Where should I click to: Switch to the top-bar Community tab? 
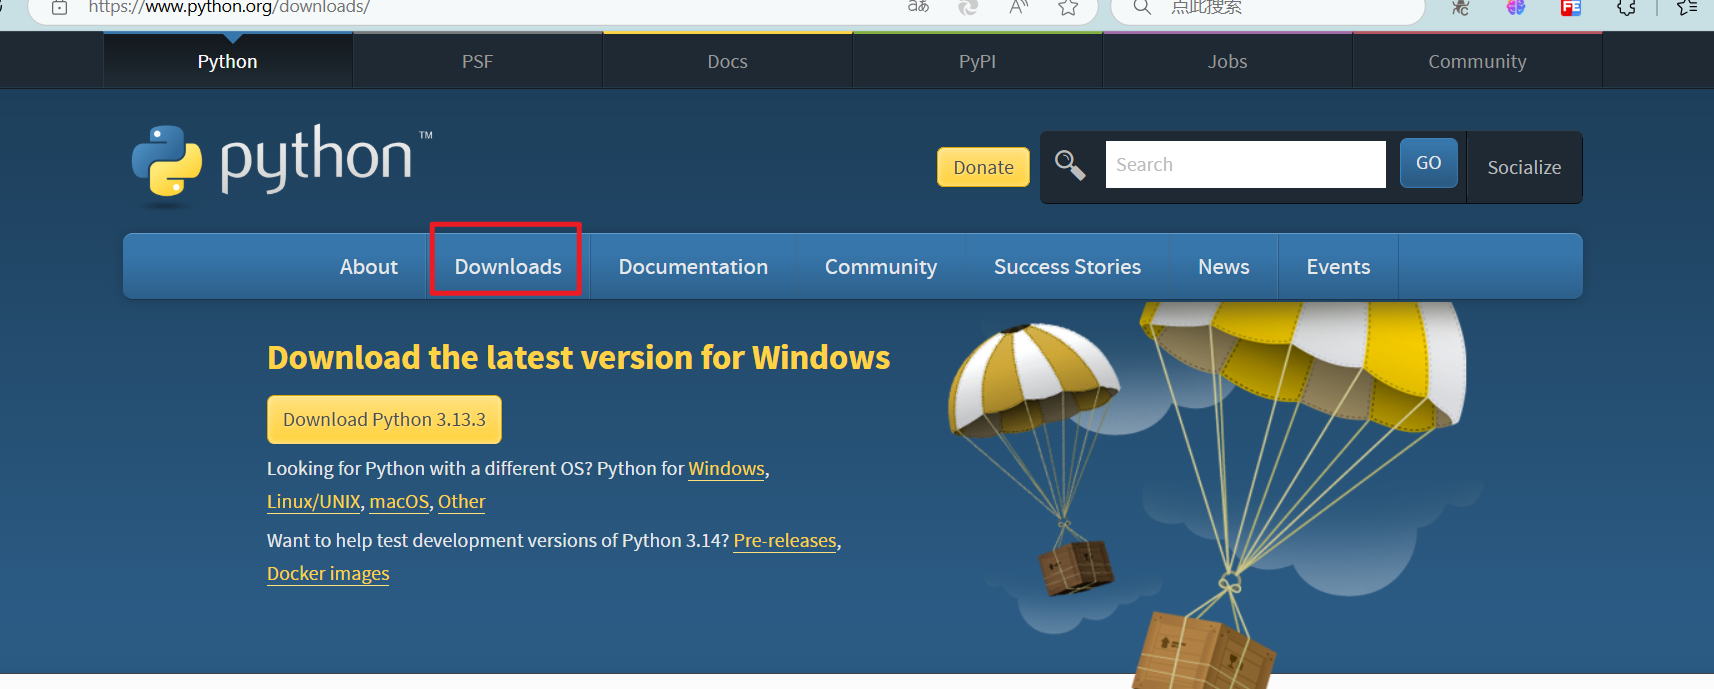tap(1477, 61)
